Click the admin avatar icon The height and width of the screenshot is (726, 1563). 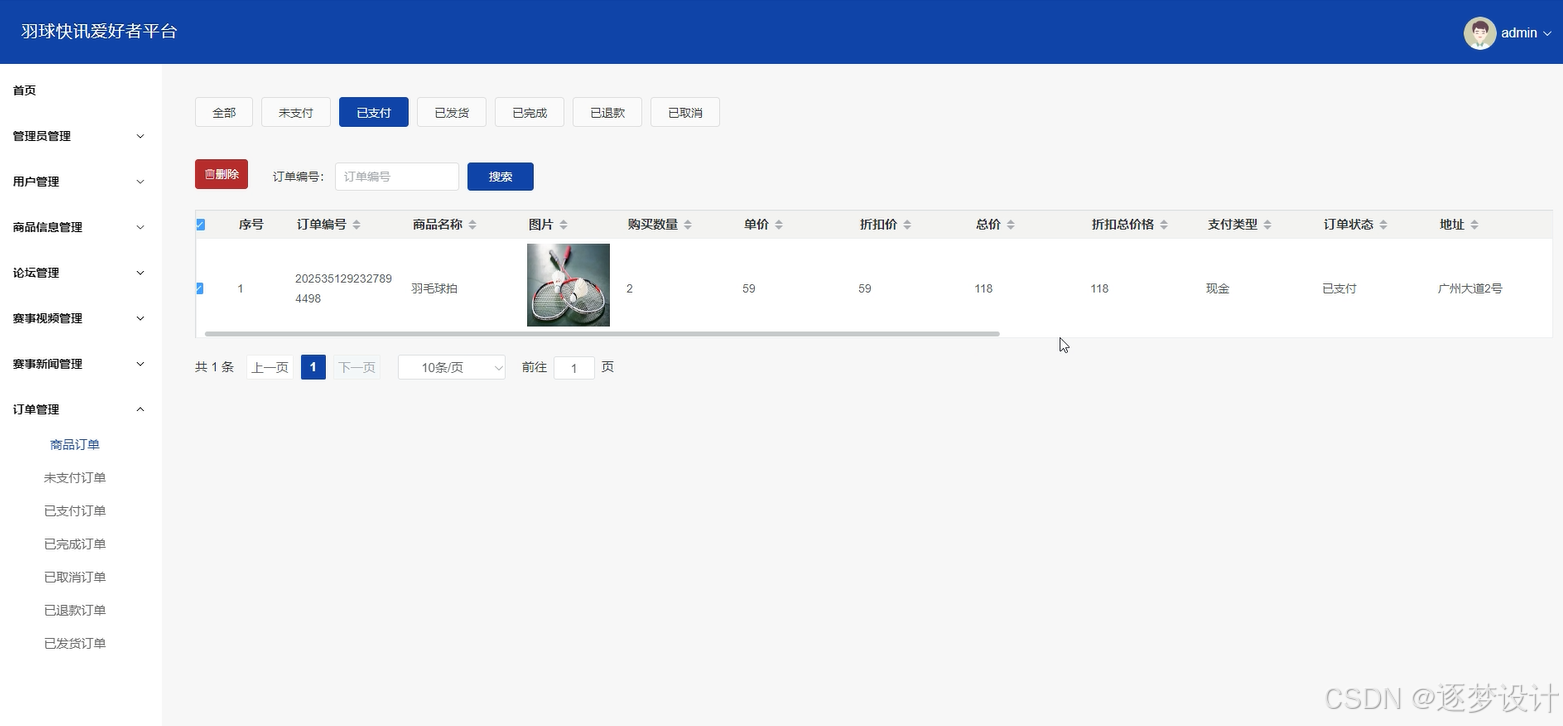click(1479, 32)
